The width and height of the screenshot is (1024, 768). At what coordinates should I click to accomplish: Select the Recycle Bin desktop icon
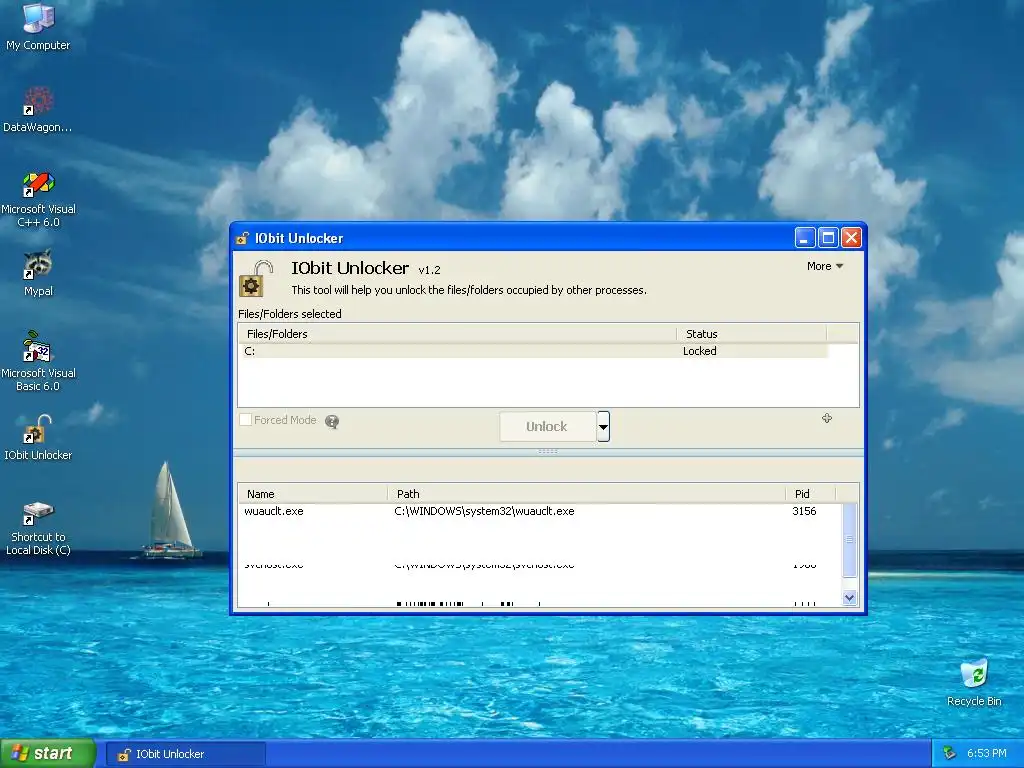(974, 683)
